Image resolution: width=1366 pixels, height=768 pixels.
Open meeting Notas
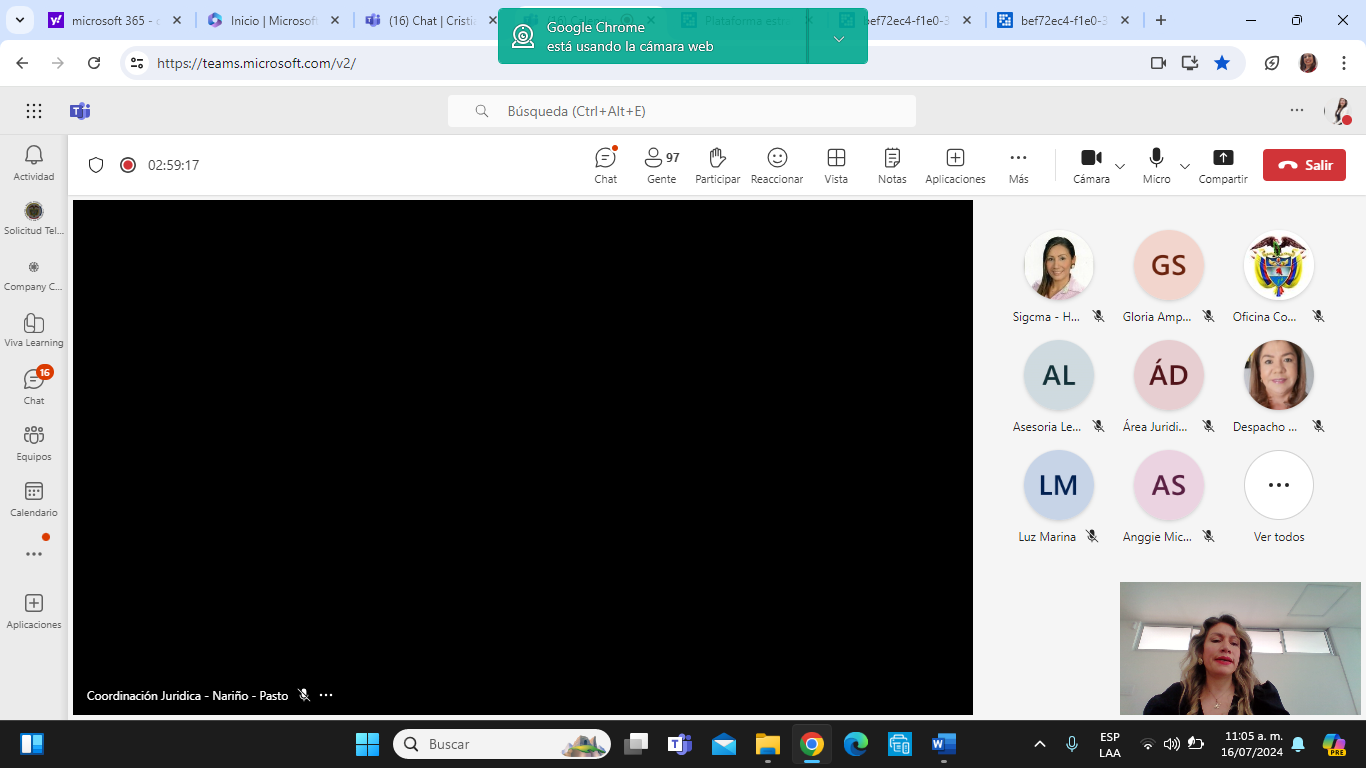[x=892, y=166]
